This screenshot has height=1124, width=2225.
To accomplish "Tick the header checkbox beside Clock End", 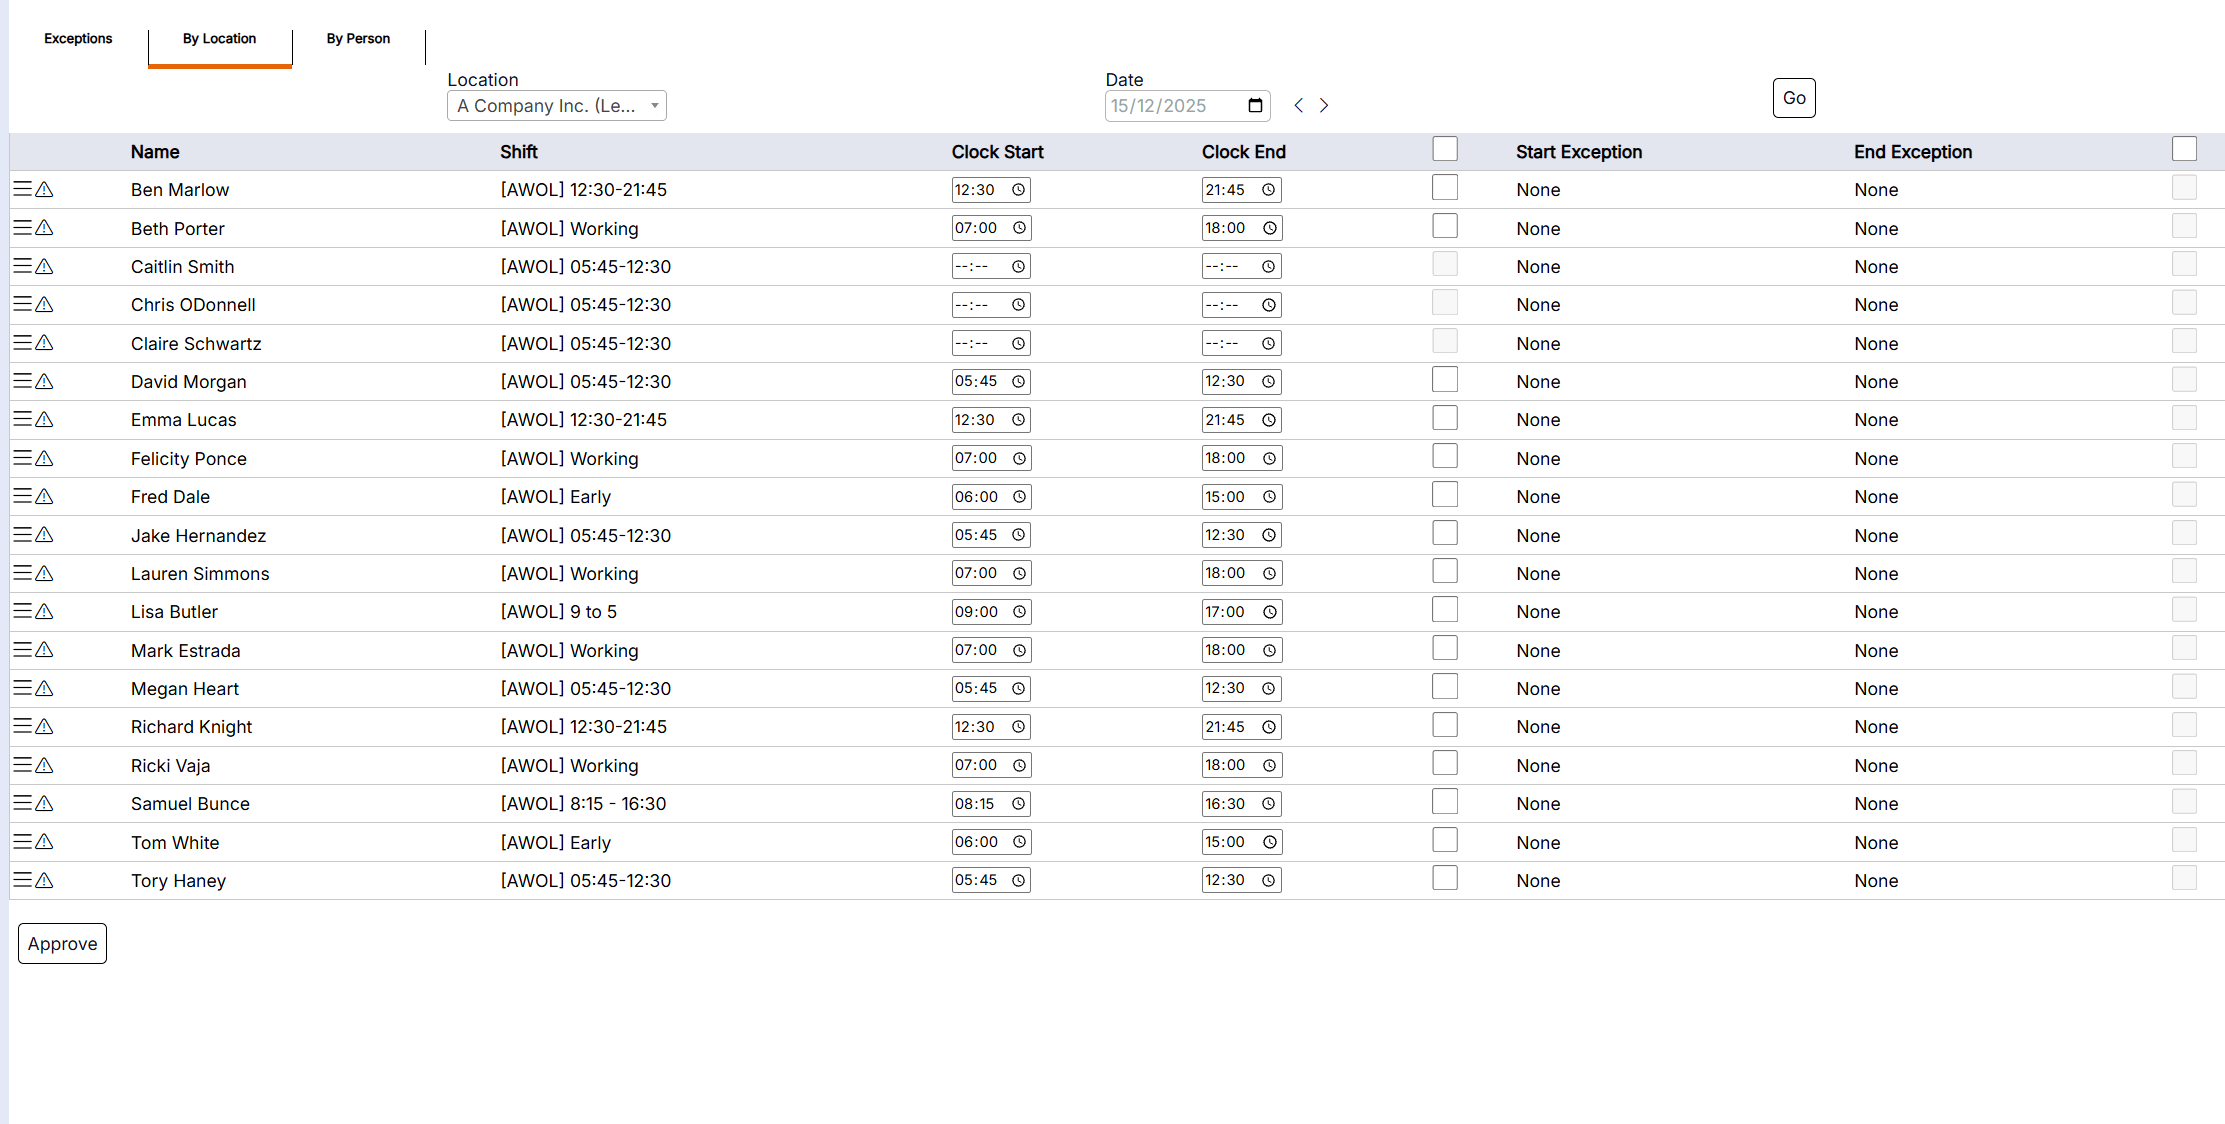I will (1444, 149).
